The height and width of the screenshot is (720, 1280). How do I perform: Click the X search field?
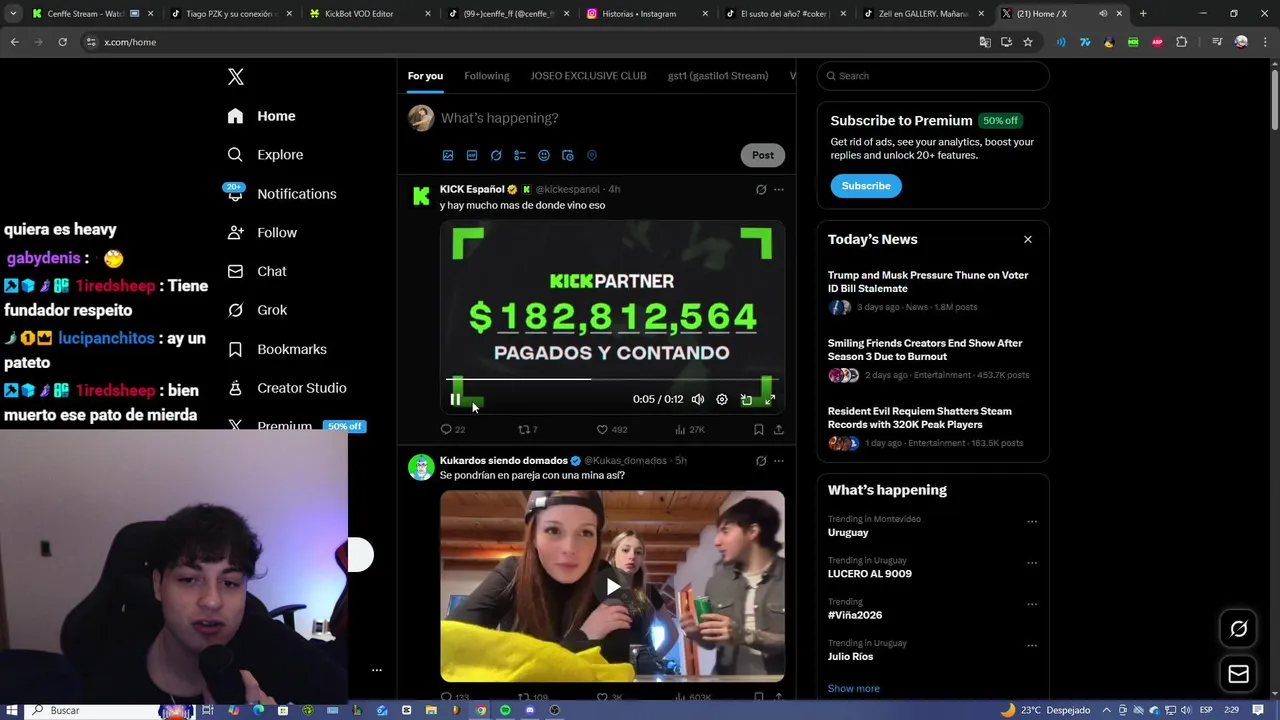[x=933, y=76]
